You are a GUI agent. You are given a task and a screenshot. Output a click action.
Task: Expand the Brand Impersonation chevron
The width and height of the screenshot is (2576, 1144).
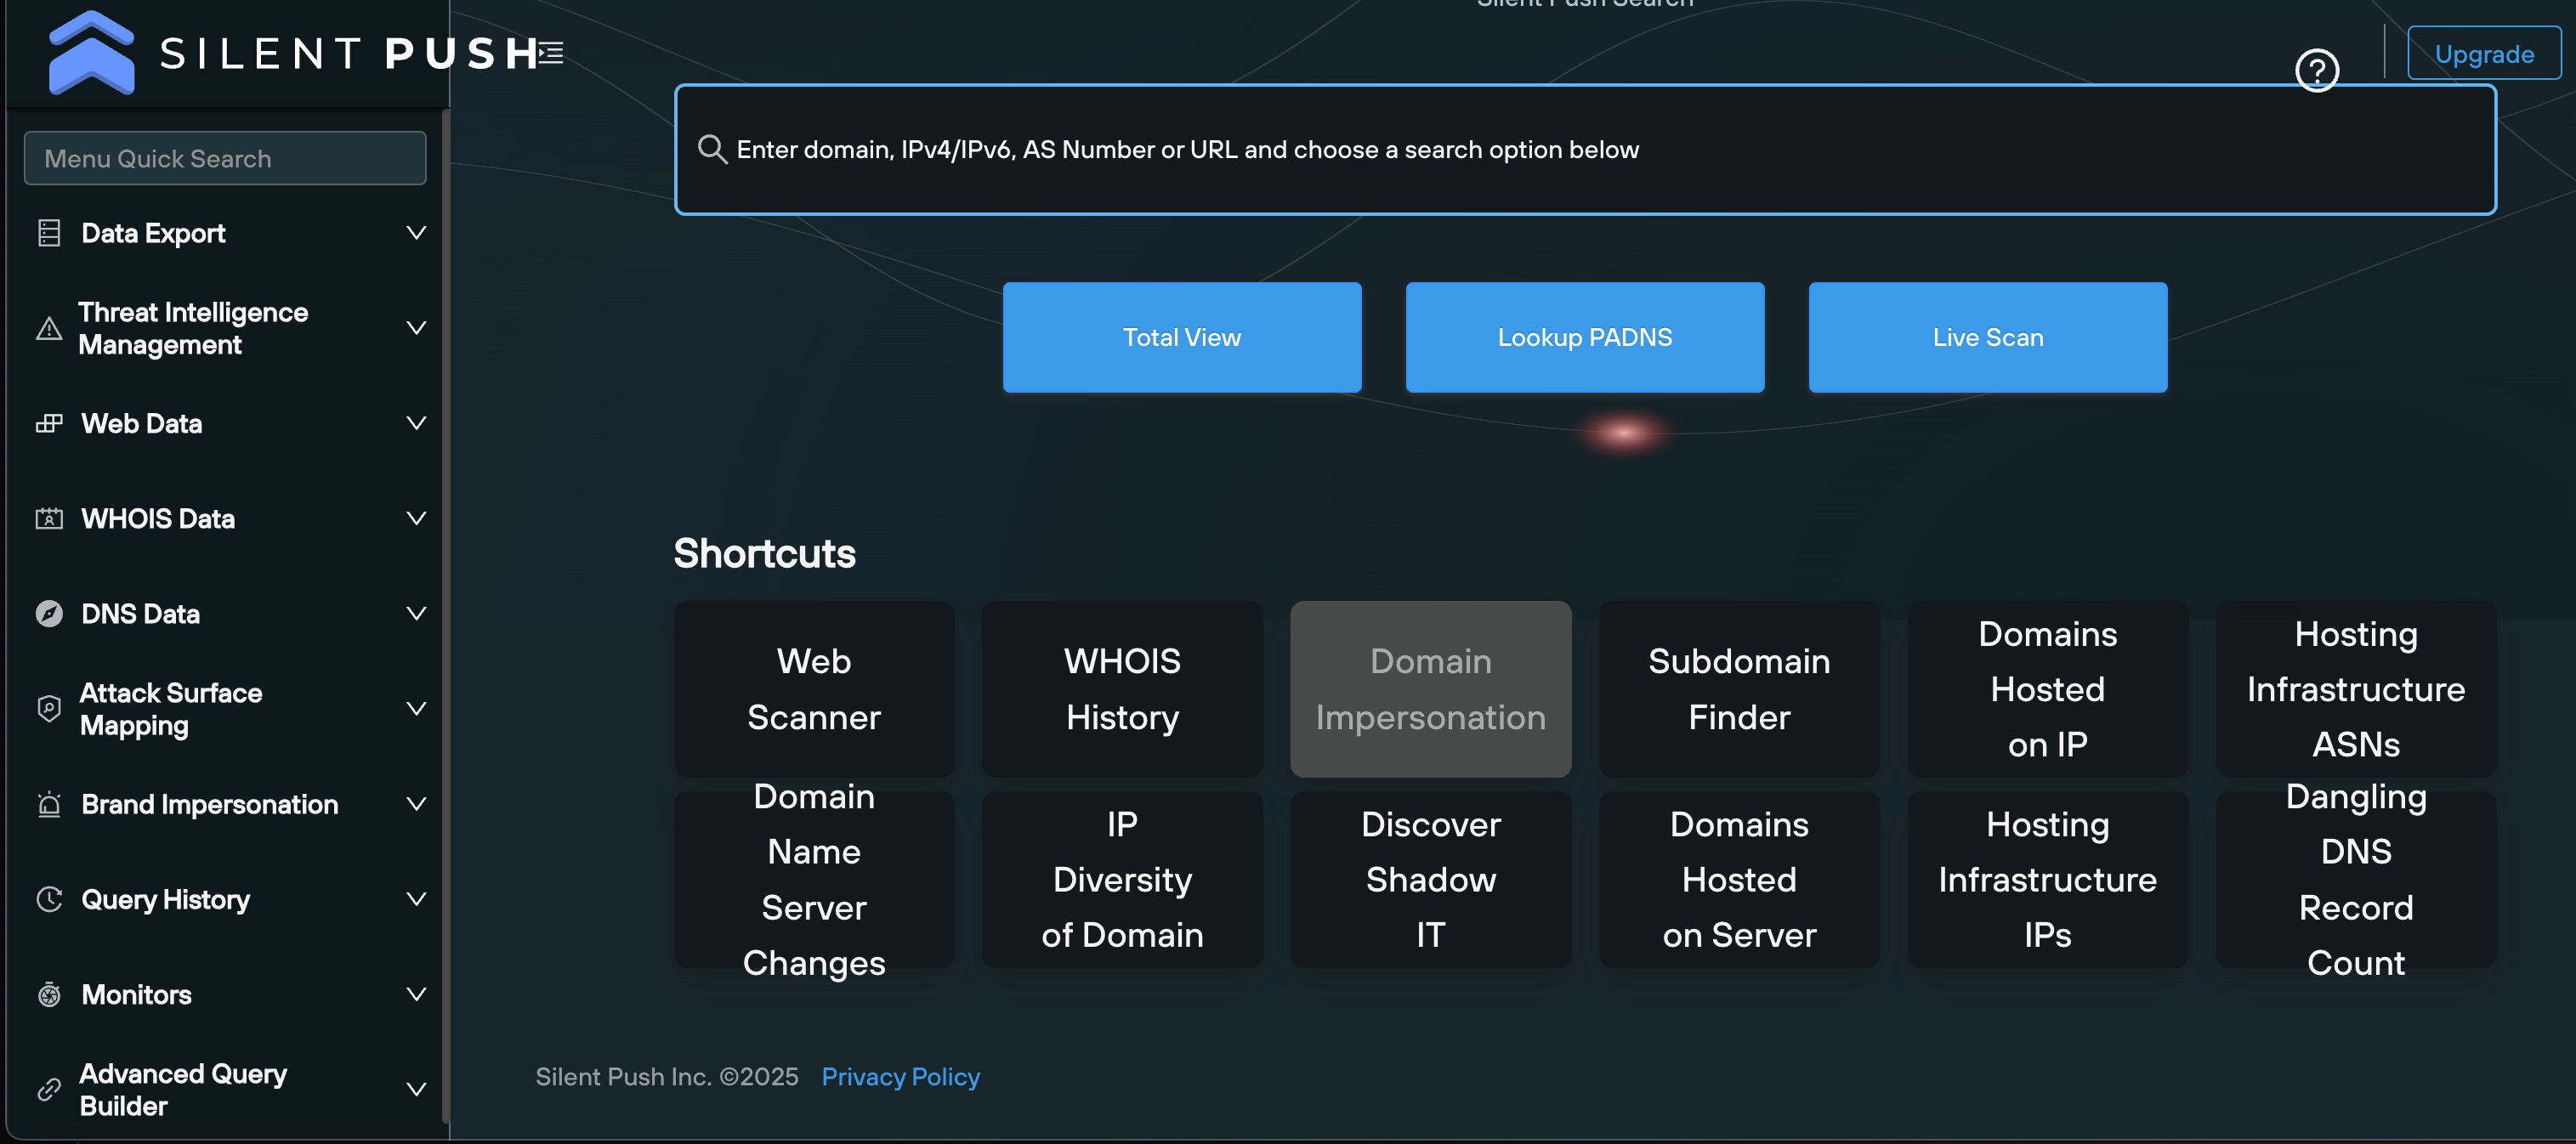click(416, 803)
